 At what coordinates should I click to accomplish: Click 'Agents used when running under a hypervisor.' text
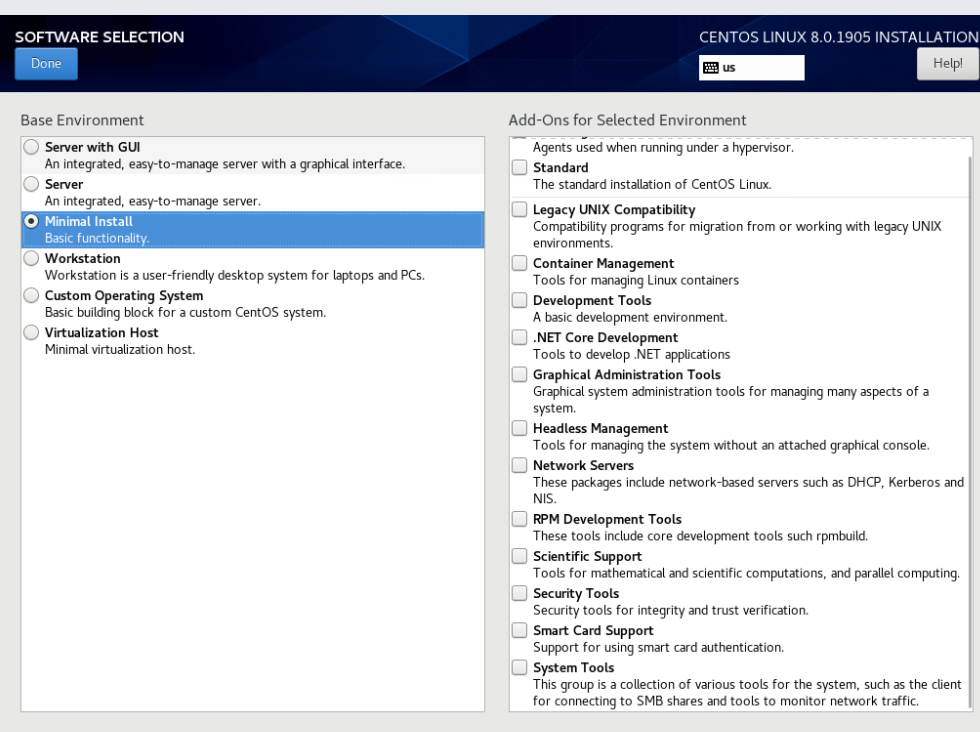coord(663,148)
